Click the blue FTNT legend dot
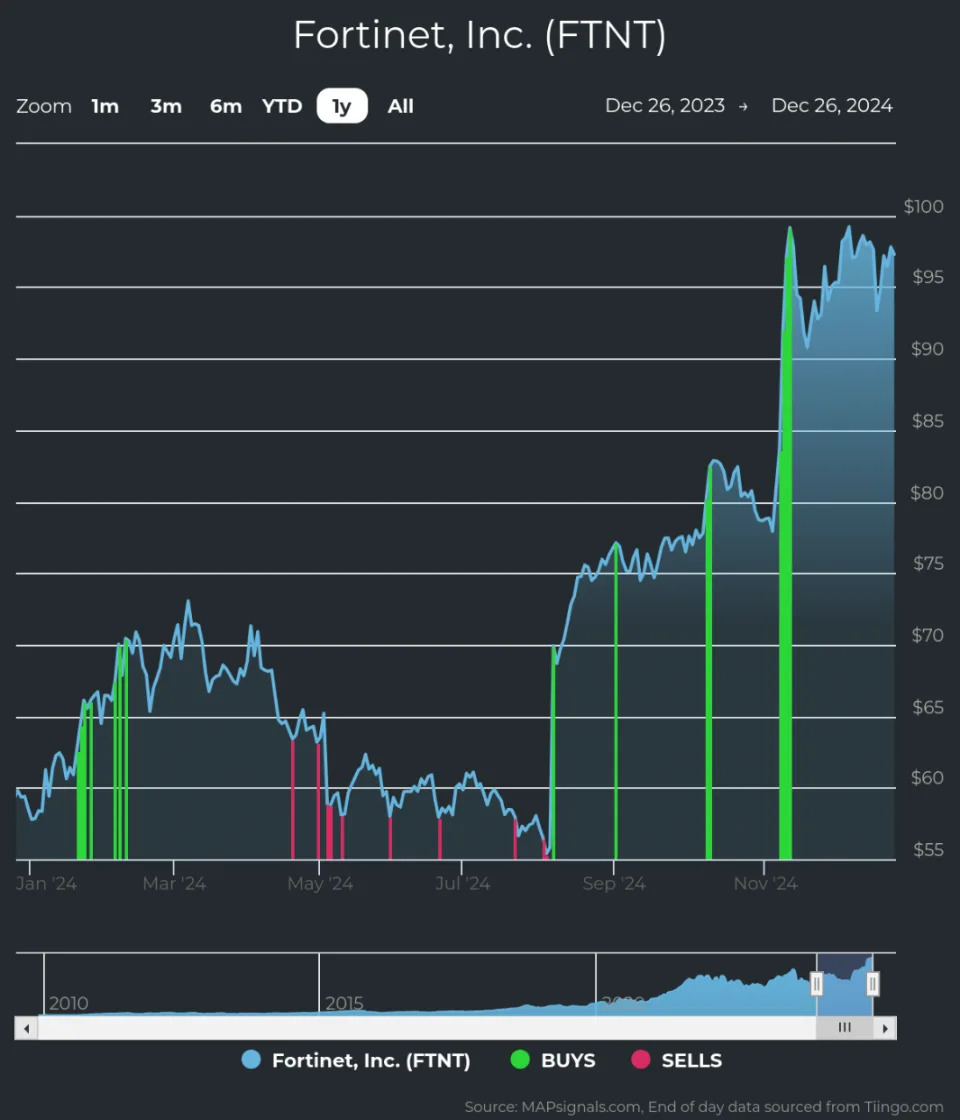Viewport: 960px width, 1120px height. pos(251,1059)
